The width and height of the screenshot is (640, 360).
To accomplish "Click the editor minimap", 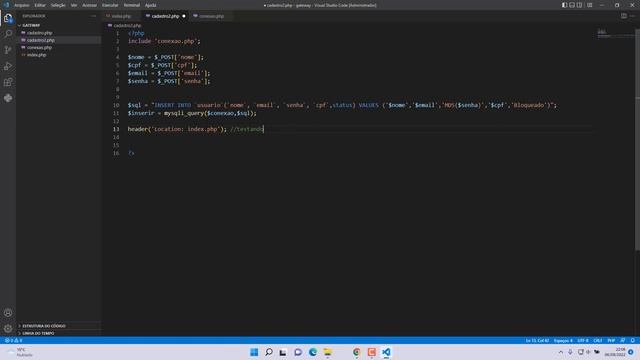I will 615,33.
